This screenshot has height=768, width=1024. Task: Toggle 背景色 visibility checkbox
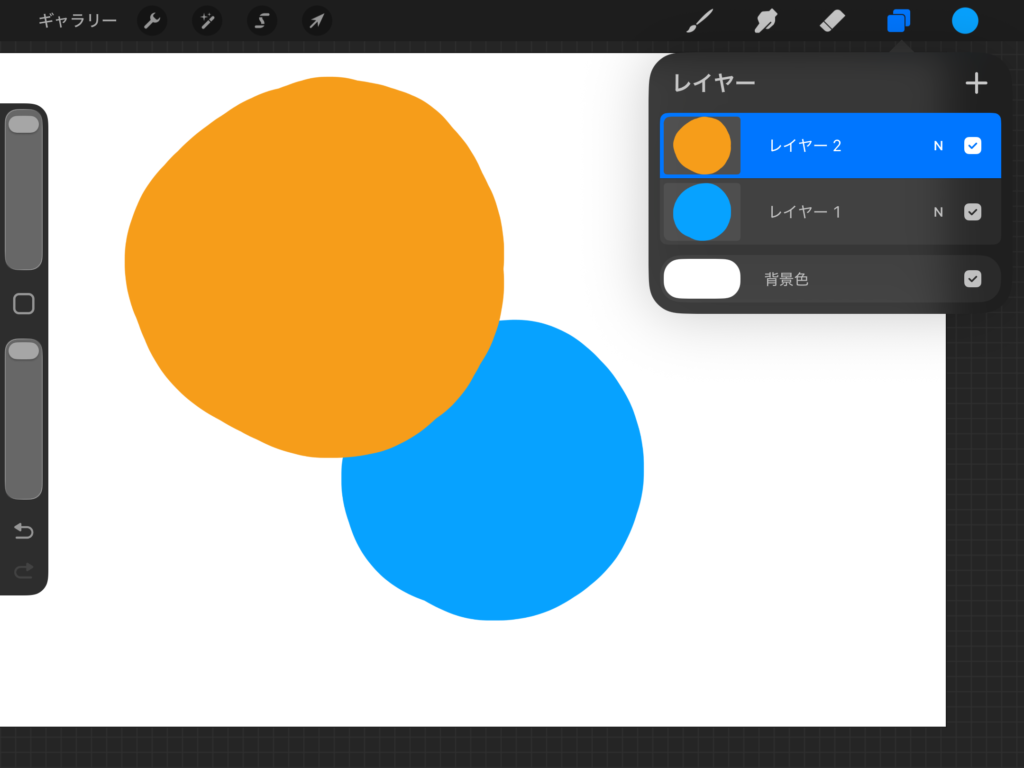point(972,279)
